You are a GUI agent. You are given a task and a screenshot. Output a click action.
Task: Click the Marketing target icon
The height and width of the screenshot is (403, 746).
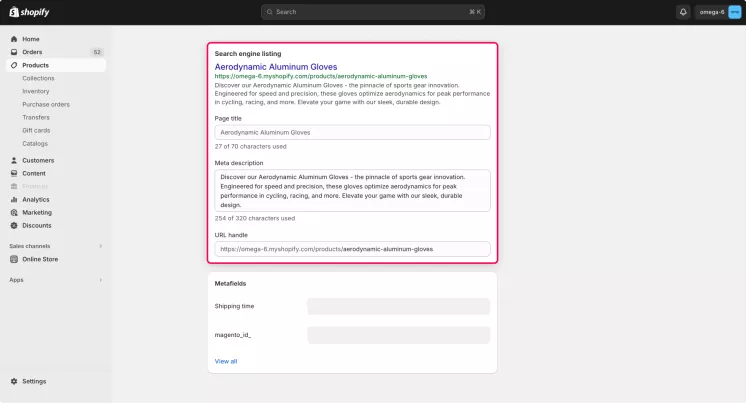(14, 212)
